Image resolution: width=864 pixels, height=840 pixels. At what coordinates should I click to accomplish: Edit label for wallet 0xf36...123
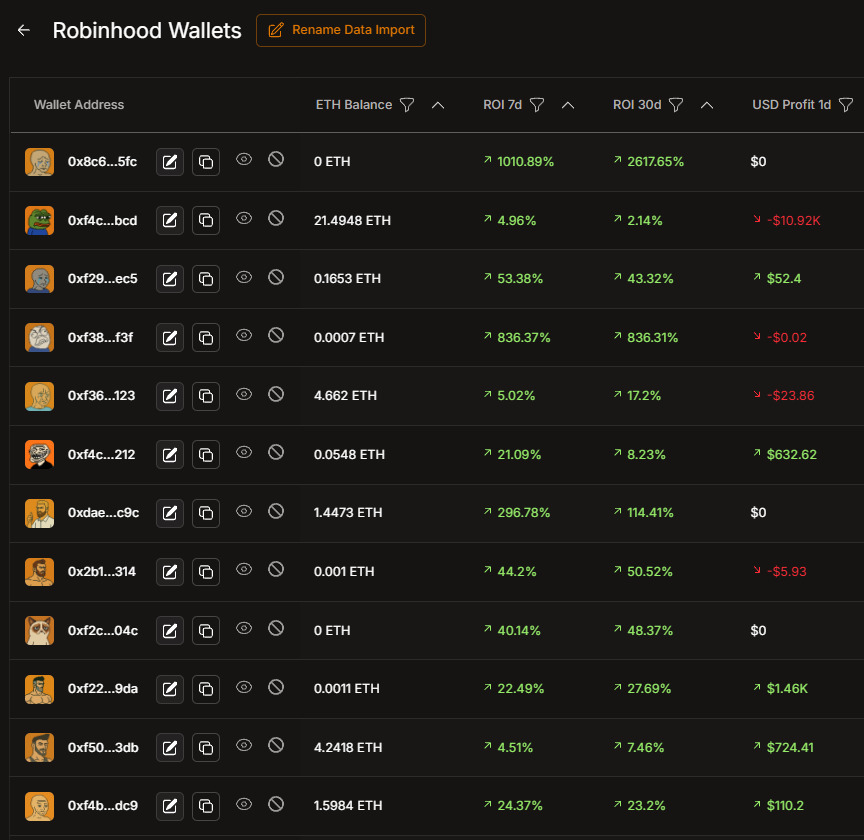pos(170,396)
